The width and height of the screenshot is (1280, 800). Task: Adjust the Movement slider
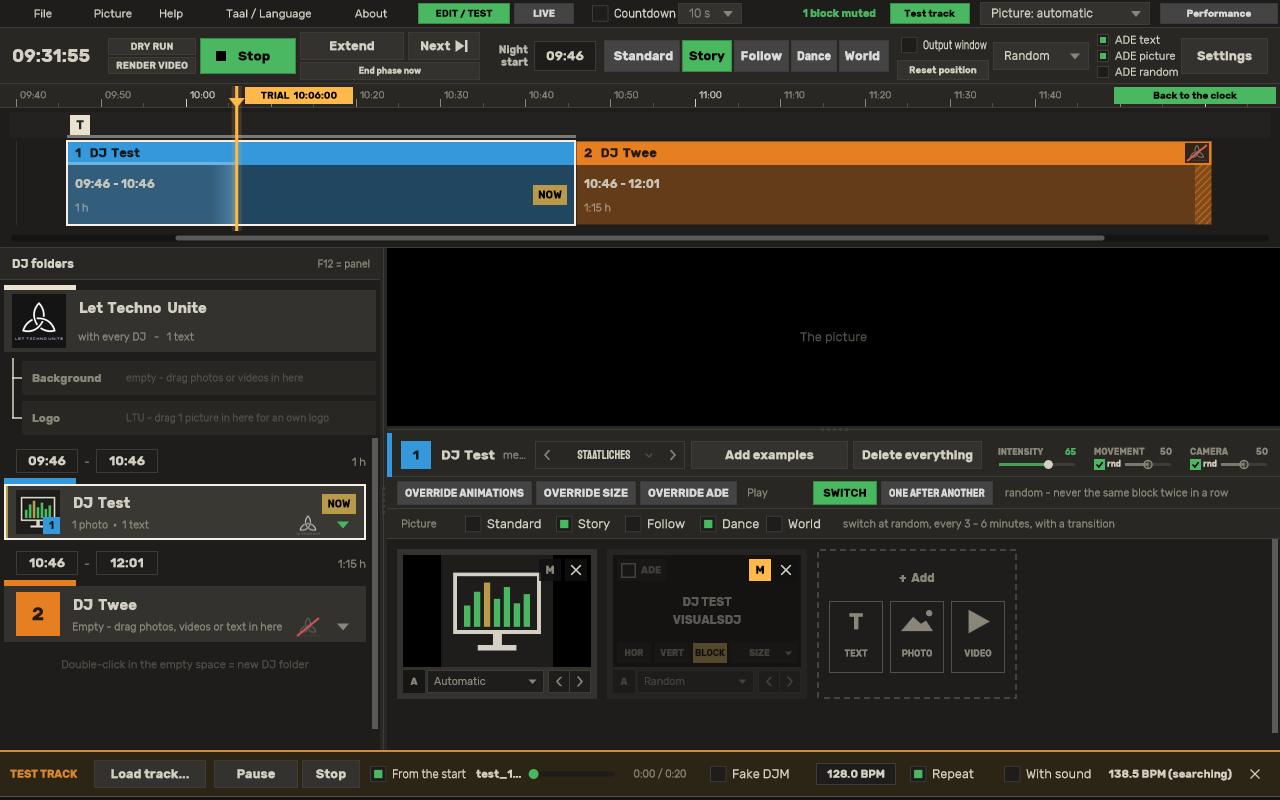(1148, 465)
